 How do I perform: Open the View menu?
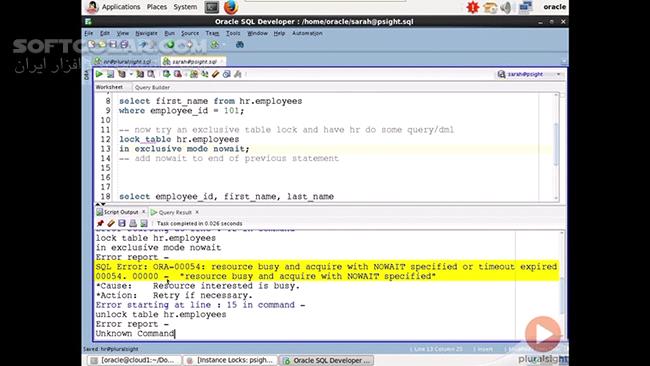[x=122, y=33]
